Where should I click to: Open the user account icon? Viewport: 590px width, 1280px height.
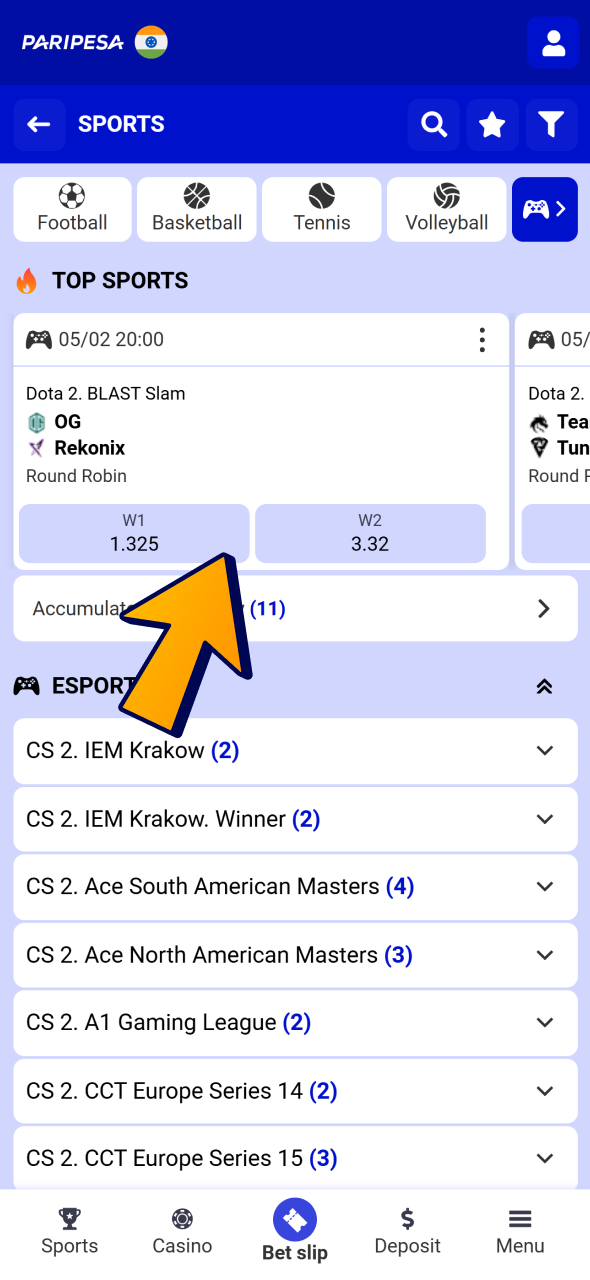[x=553, y=42]
